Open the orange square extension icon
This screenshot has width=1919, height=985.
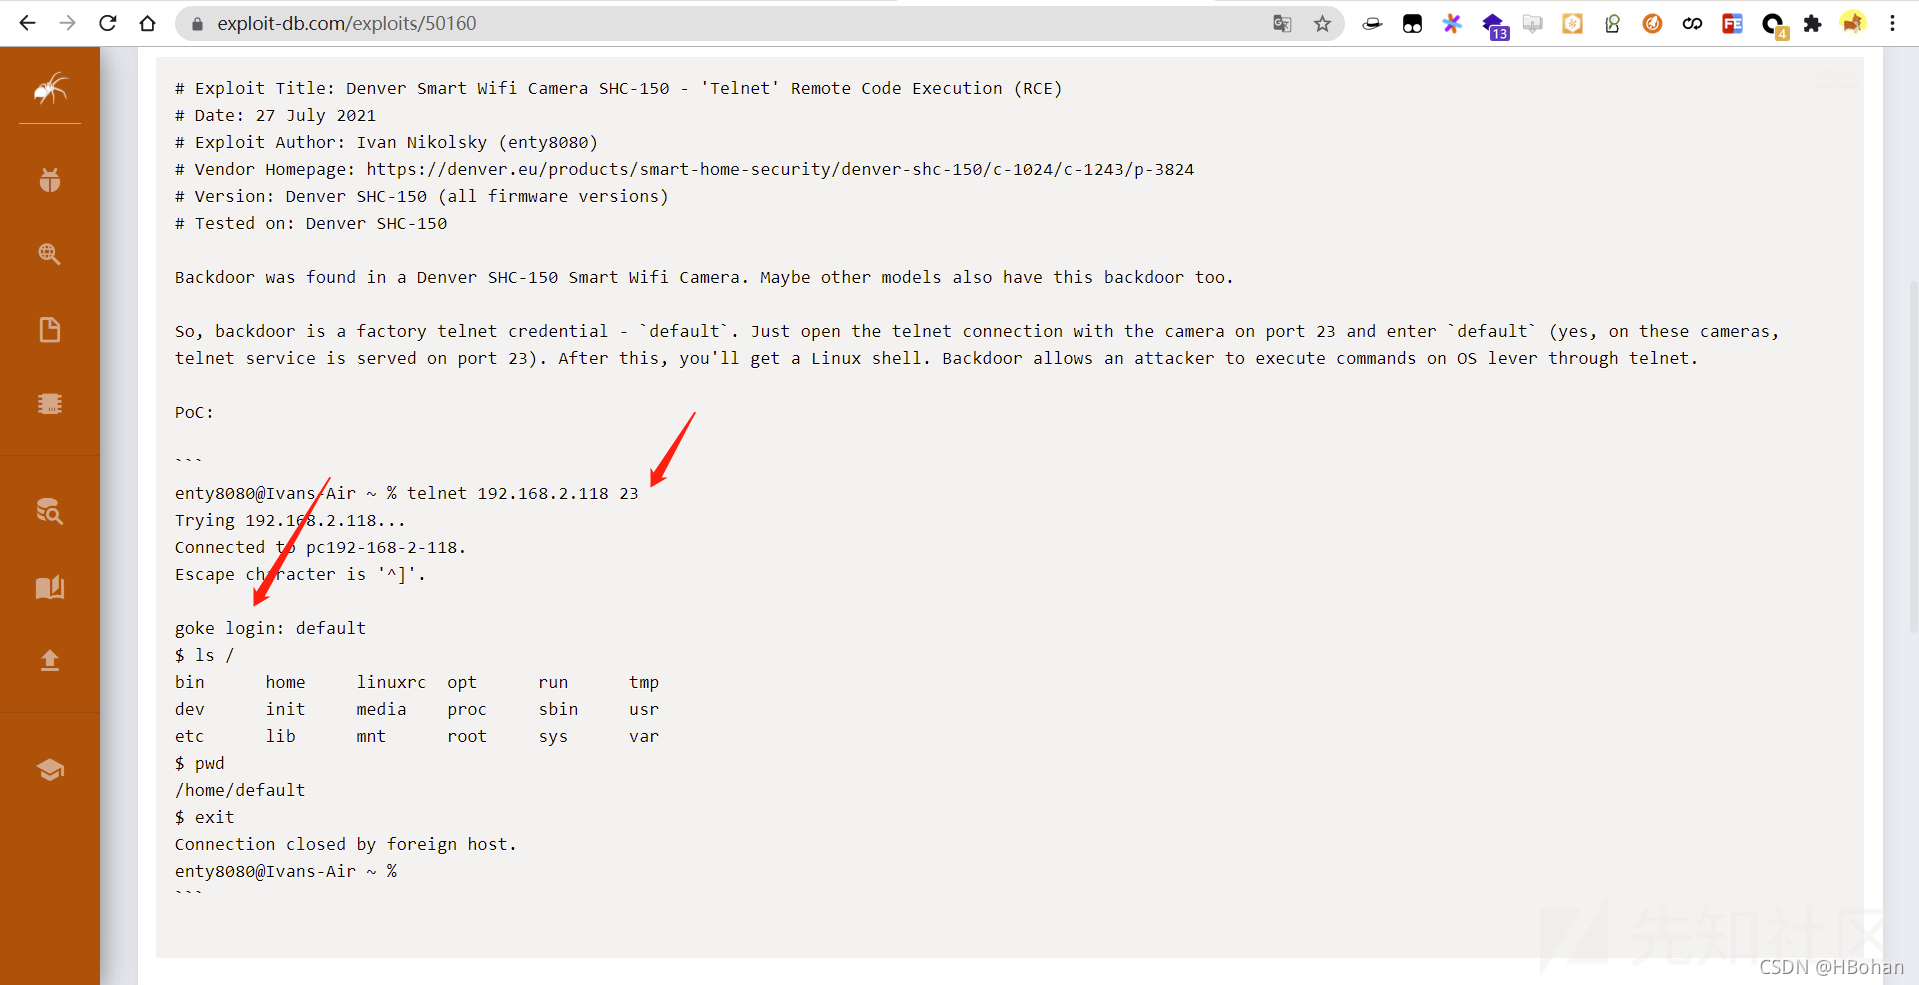pos(1572,23)
